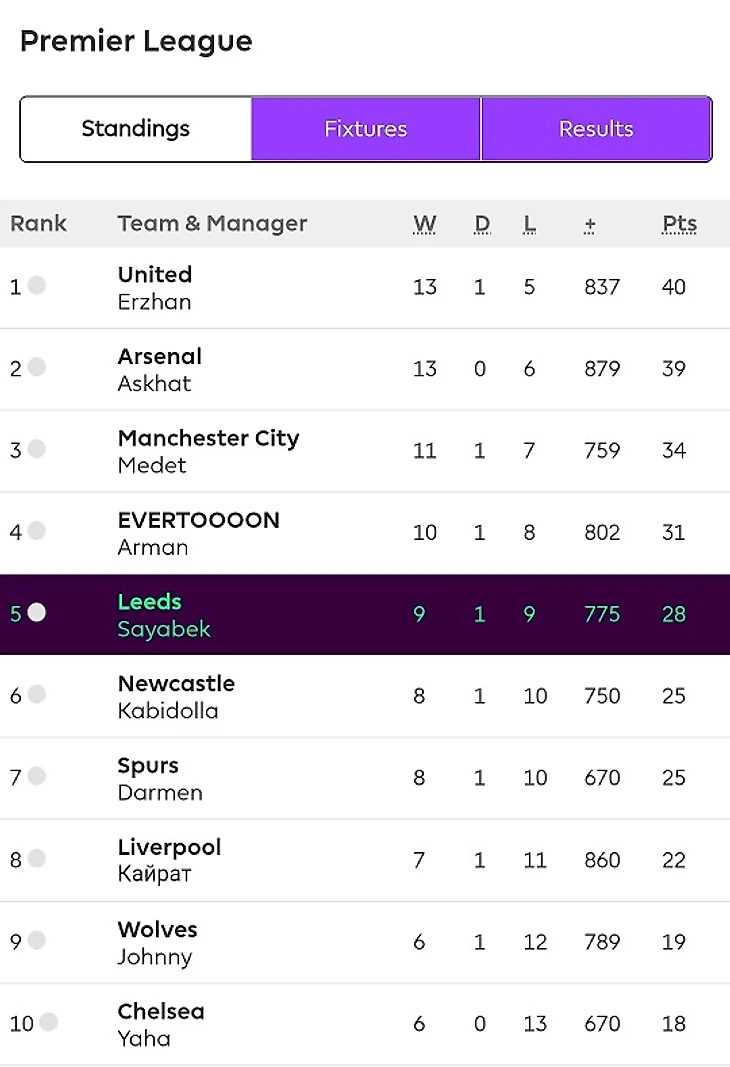
Task: Click the rank indicator dot beside United
Action: (x=37, y=286)
